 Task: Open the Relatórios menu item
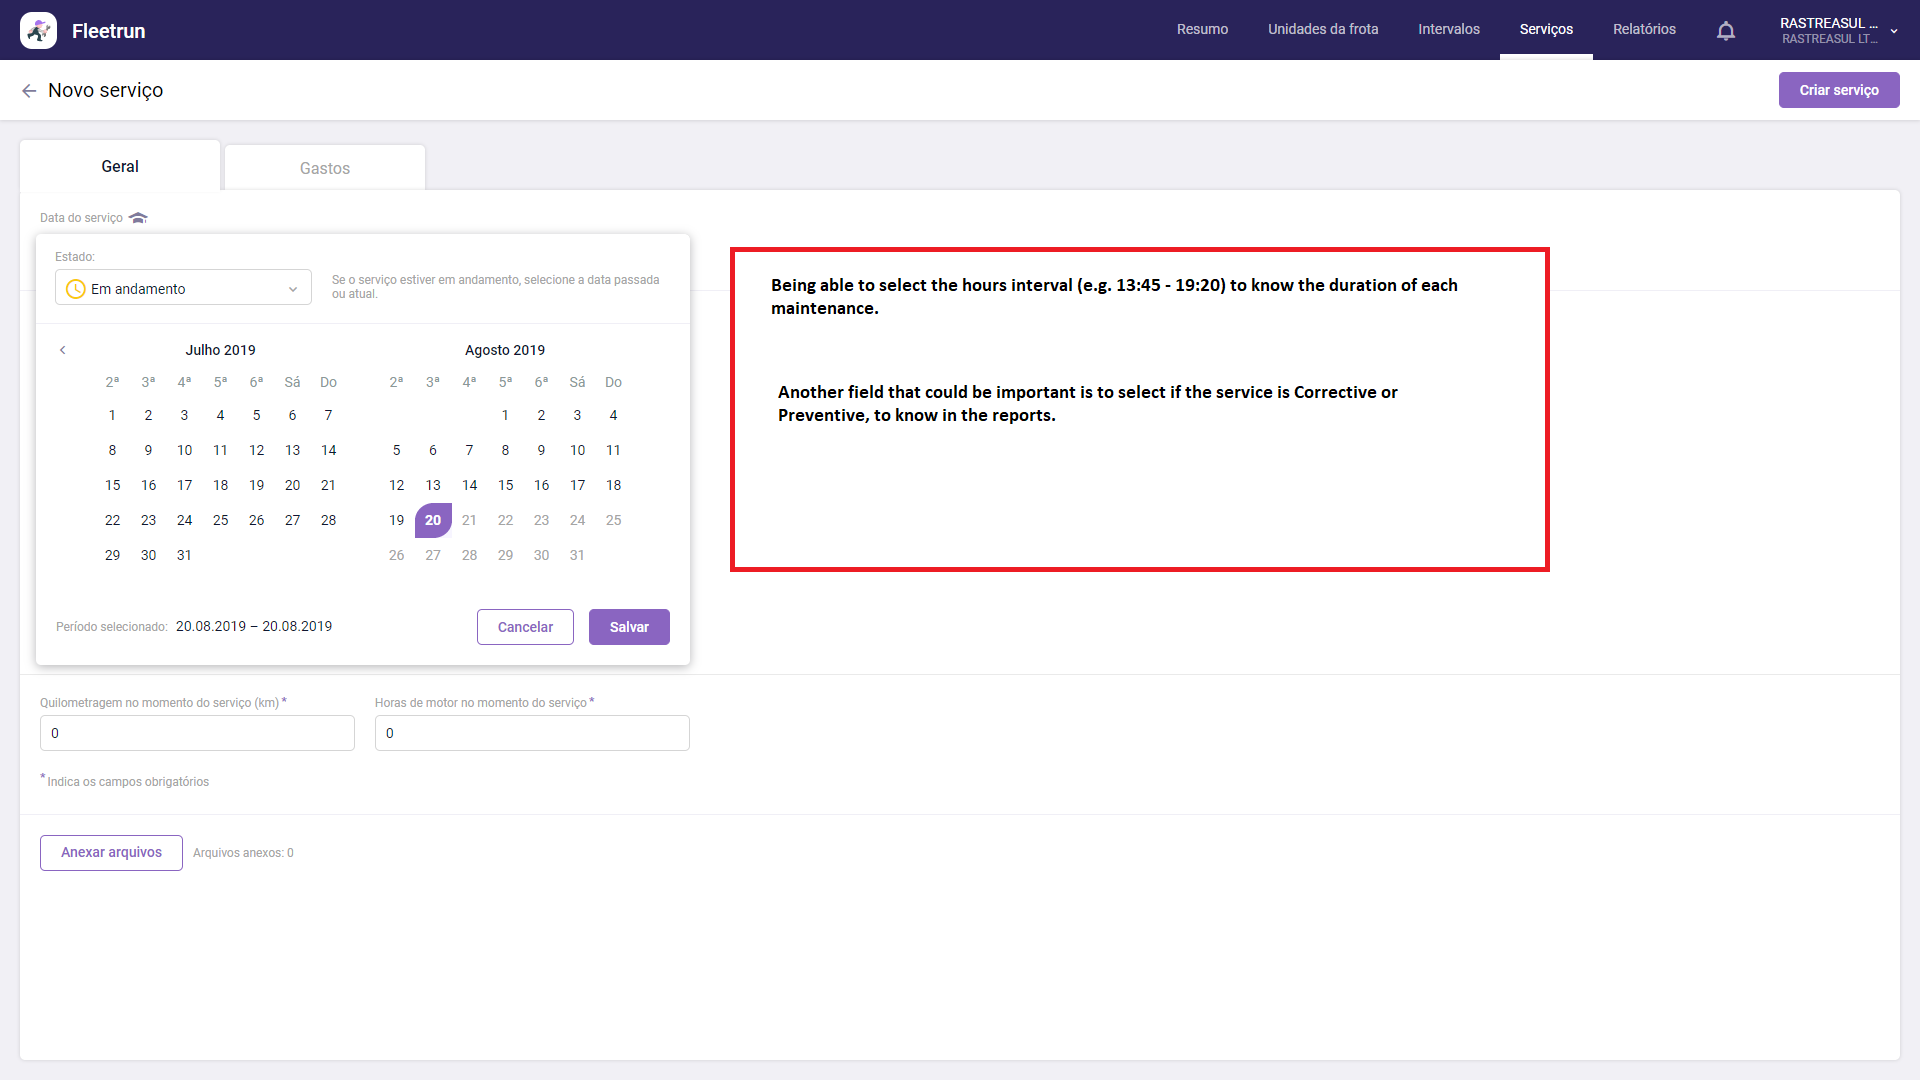pyautogui.click(x=1644, y=29)
